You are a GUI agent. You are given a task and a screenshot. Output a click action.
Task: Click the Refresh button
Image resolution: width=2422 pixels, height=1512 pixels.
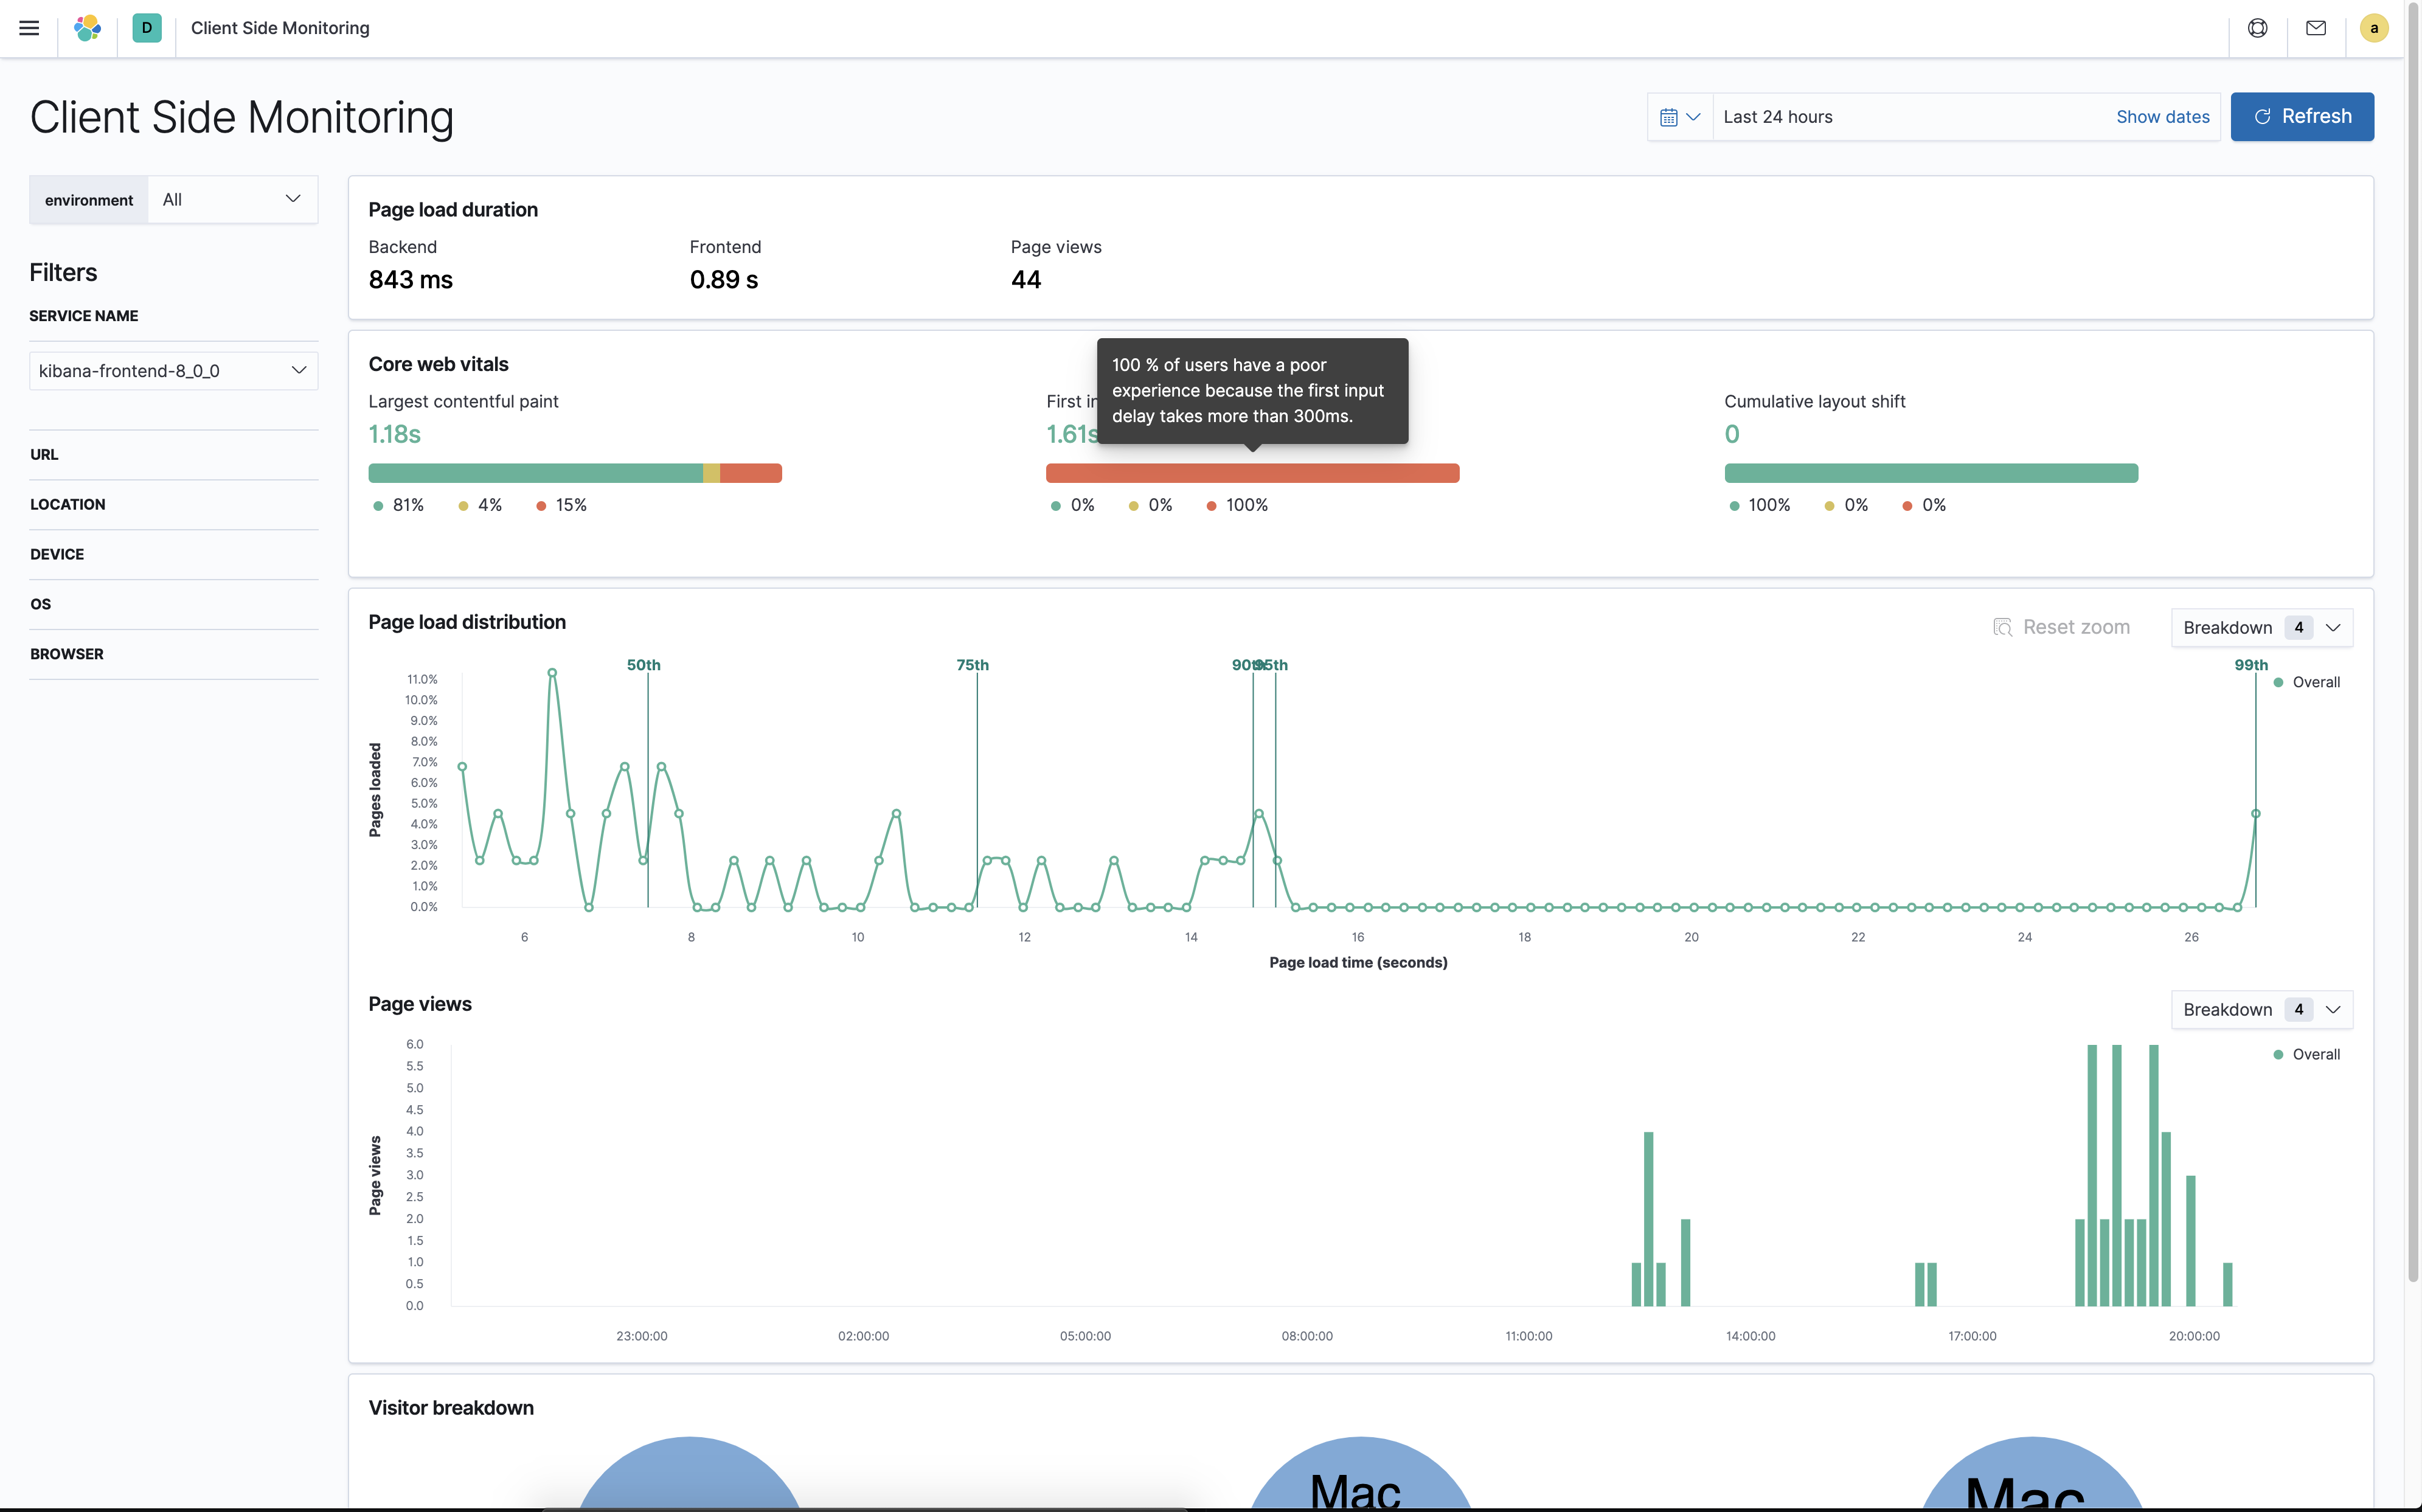[x=2301, y=117]
